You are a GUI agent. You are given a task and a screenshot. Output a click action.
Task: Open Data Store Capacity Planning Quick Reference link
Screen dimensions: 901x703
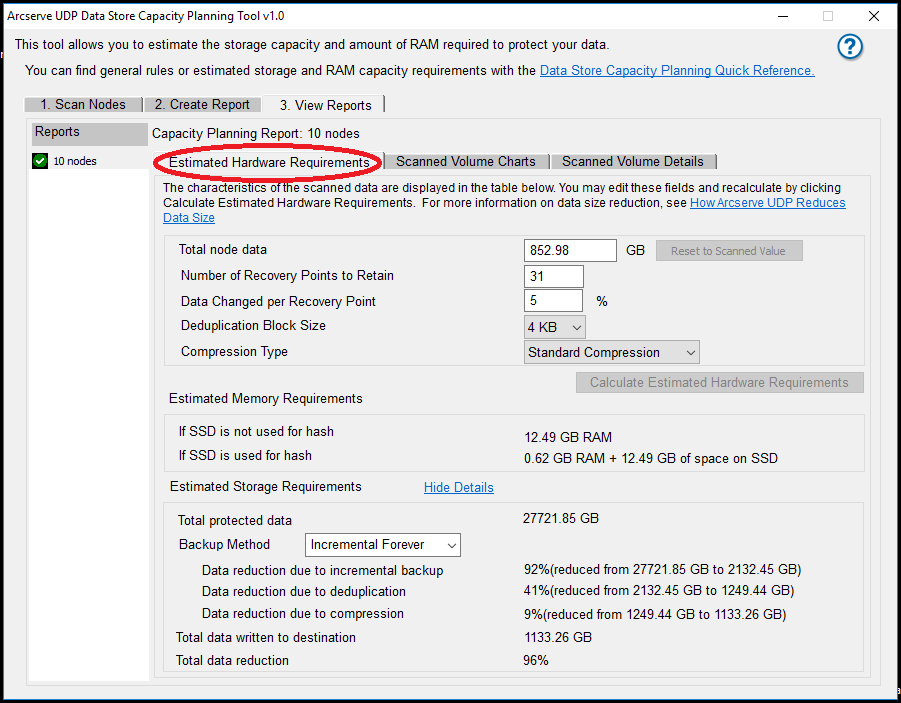tap(677, 71)
